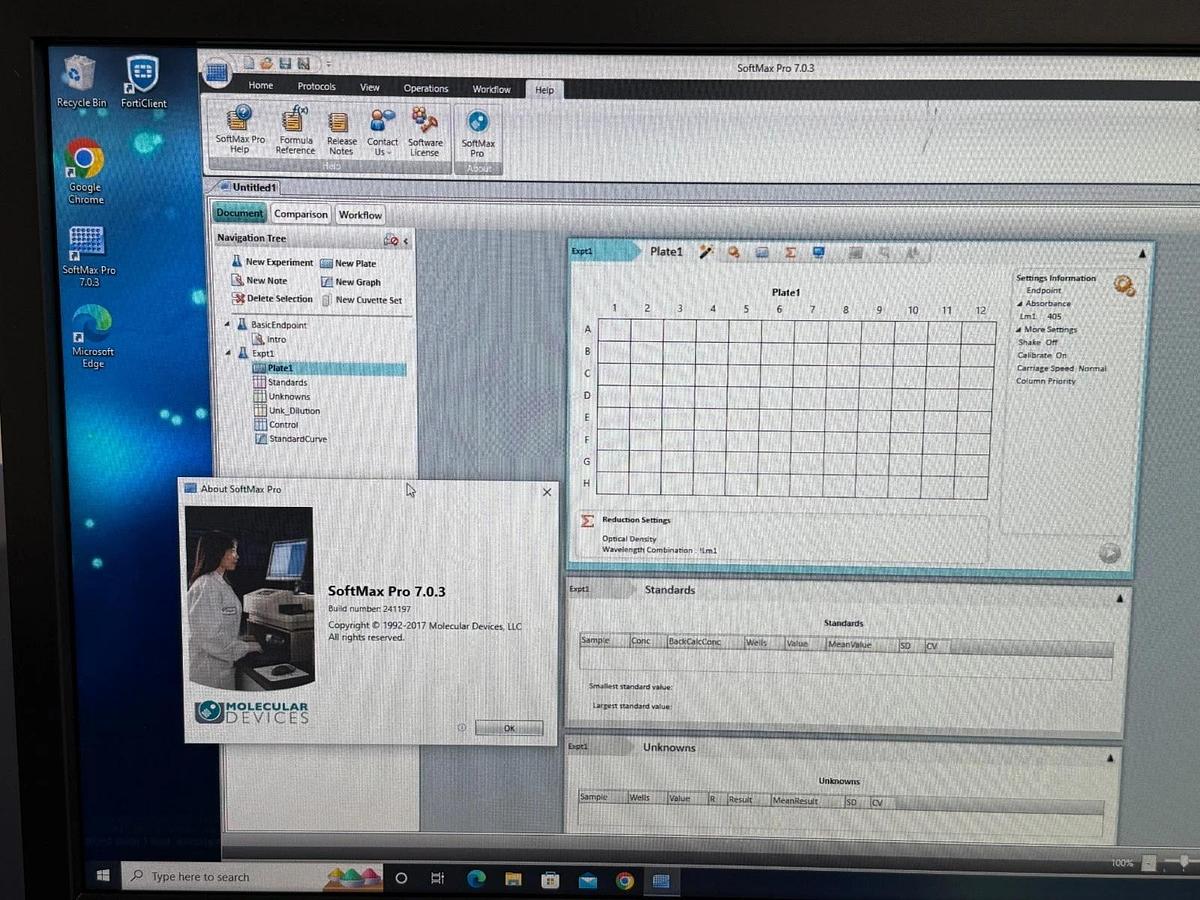Click the zoom slider in the status bar
This screenshot has height=900, width=1200.
[x=1184, y=861]
